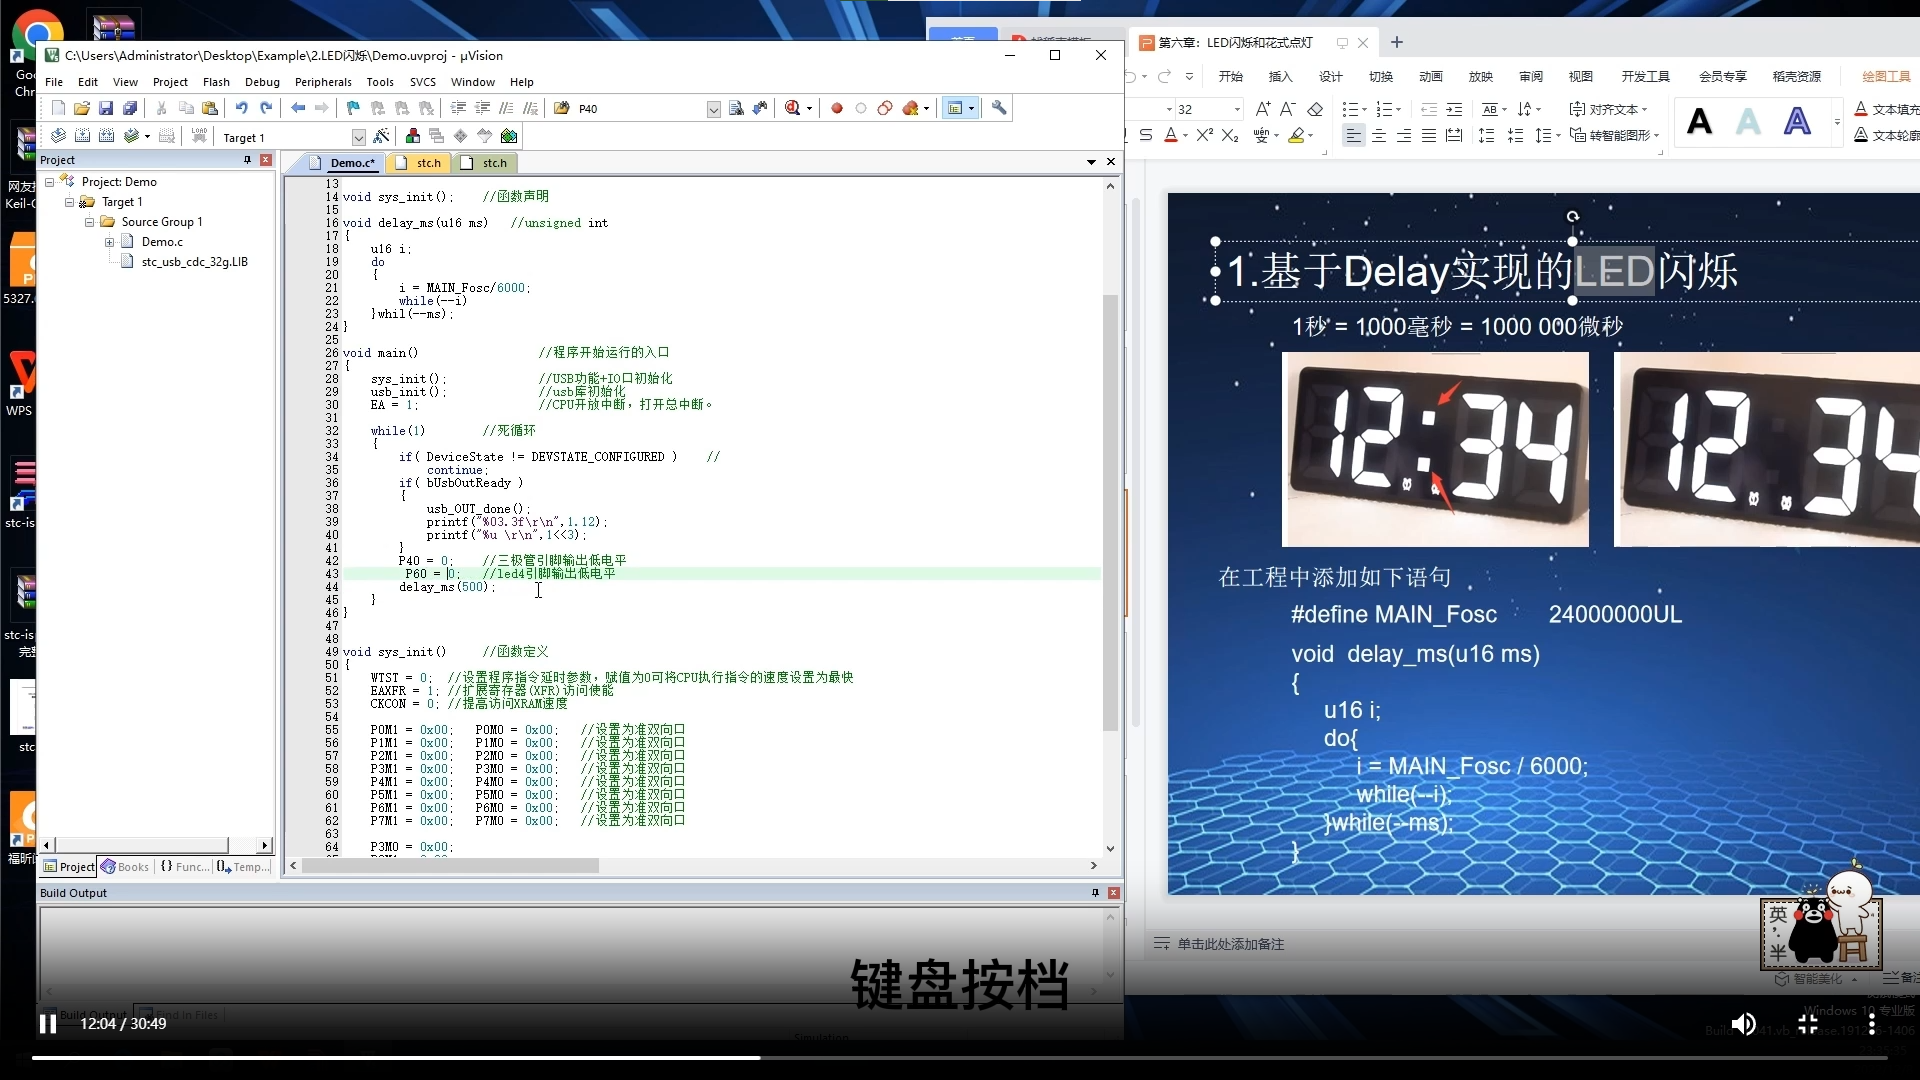Open the SVCS menu
Image resolution: width=1920 pixels, height=1080 pixels.
[423, 82]
